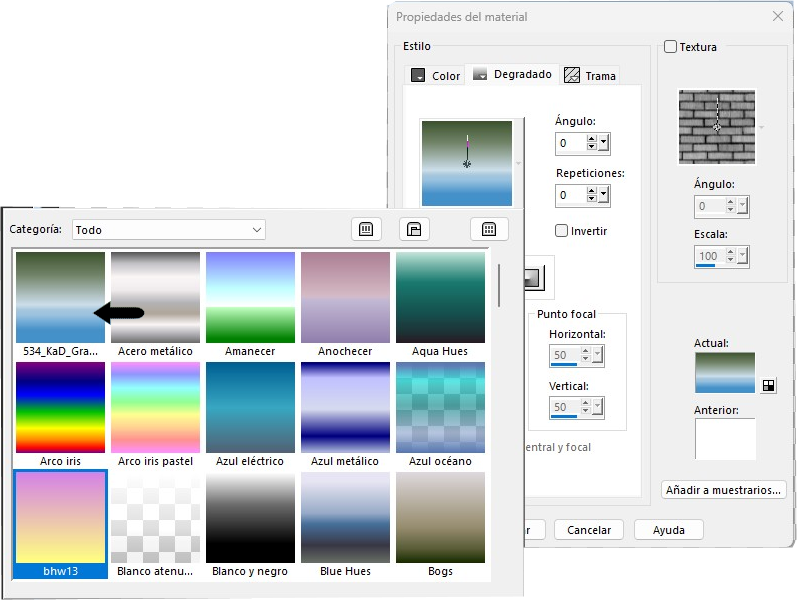Click the linear gradient style icon
797x600 pixels.
[533, 278]
